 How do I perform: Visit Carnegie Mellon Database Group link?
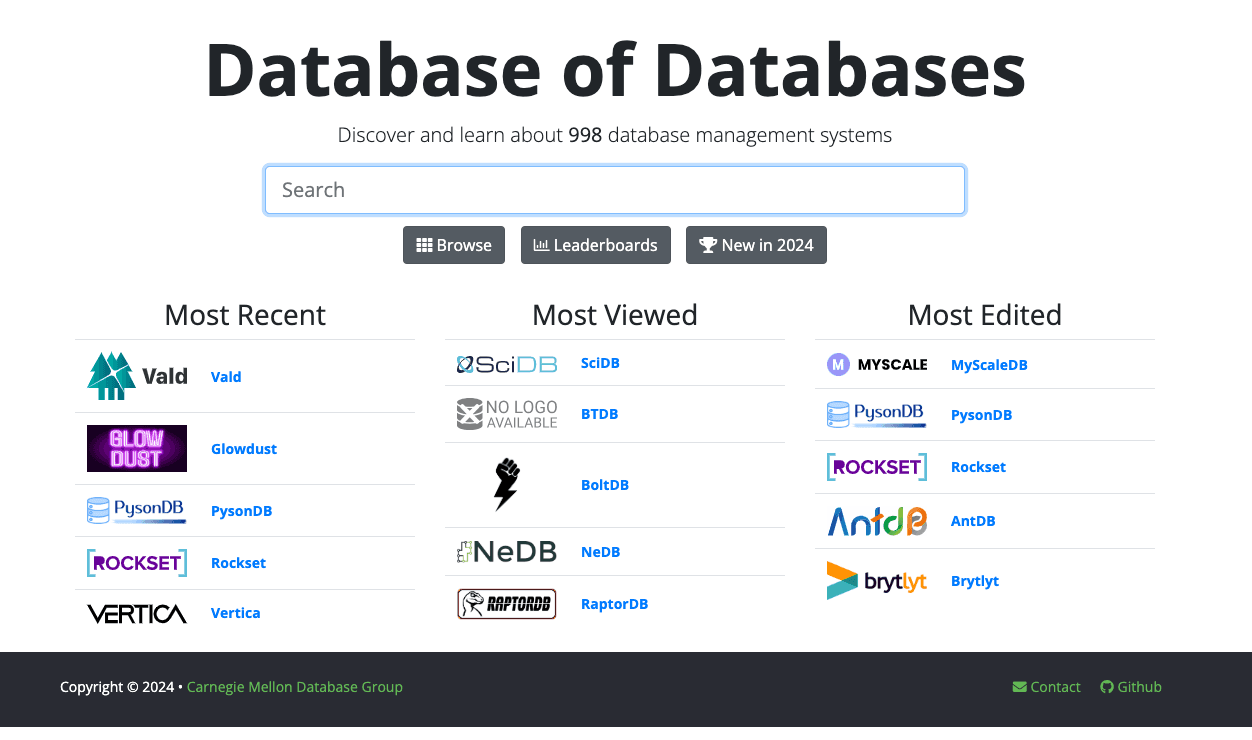295,687
